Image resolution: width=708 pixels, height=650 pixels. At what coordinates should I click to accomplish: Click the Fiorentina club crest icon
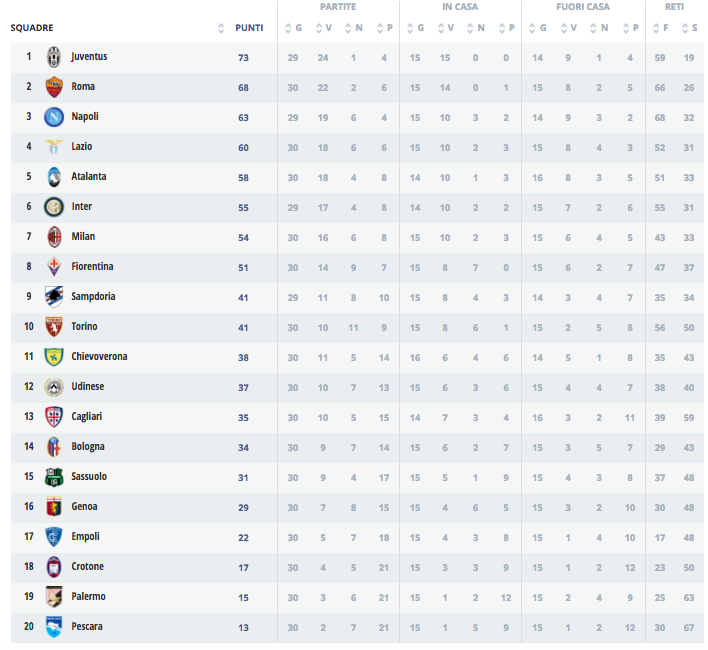(x=54, y=267)
